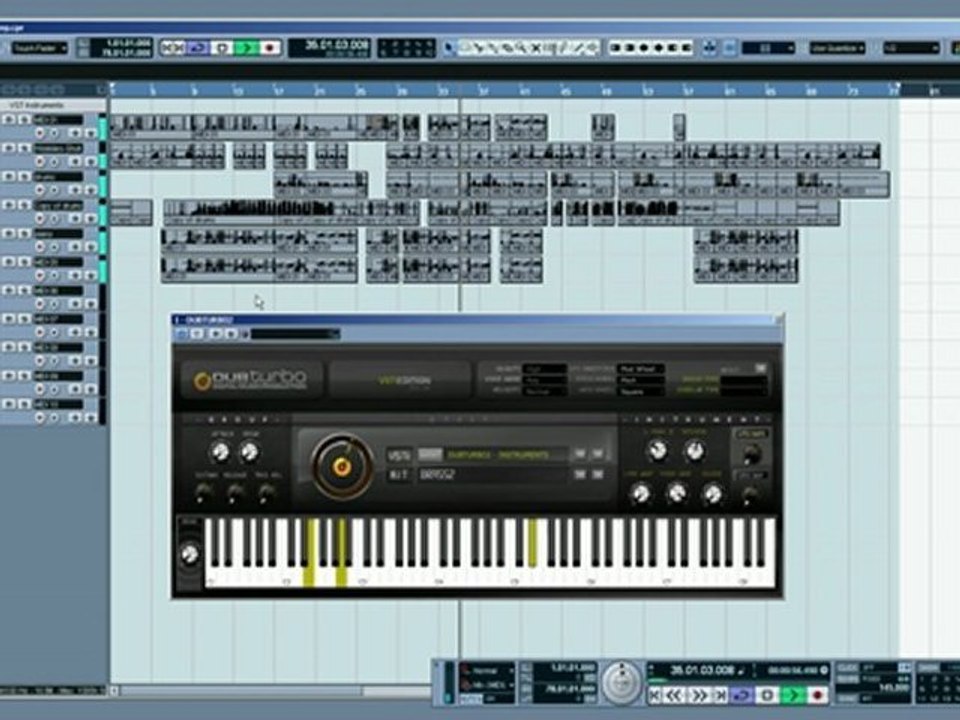This screenshot has width=960, height=720.
Task: Click the toolbar position display 35.01.03.008
Action: pos(329,48)
